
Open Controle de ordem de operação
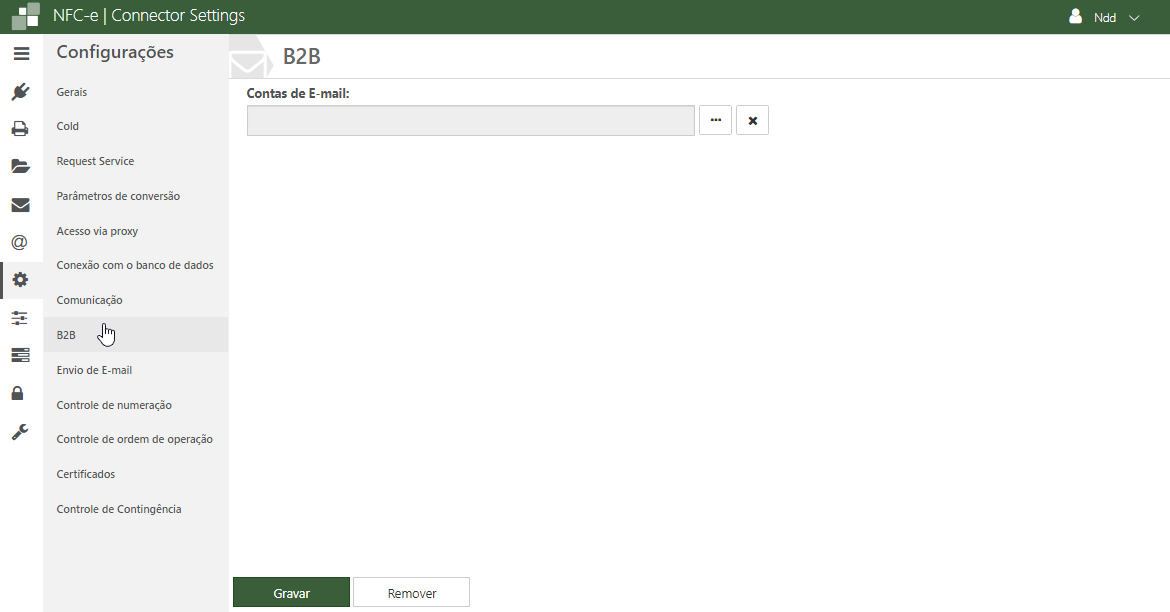(x=134, y=439)
